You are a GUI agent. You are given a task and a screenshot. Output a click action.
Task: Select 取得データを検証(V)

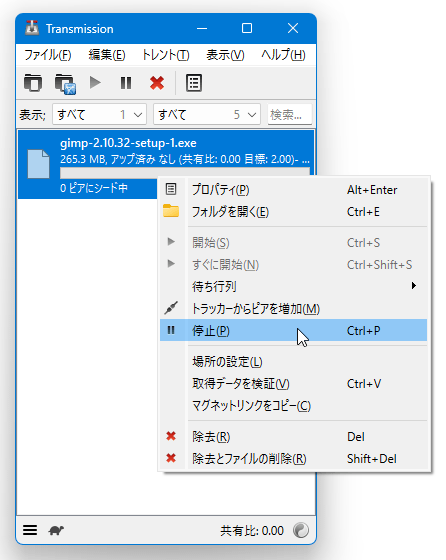pos(294,384)
